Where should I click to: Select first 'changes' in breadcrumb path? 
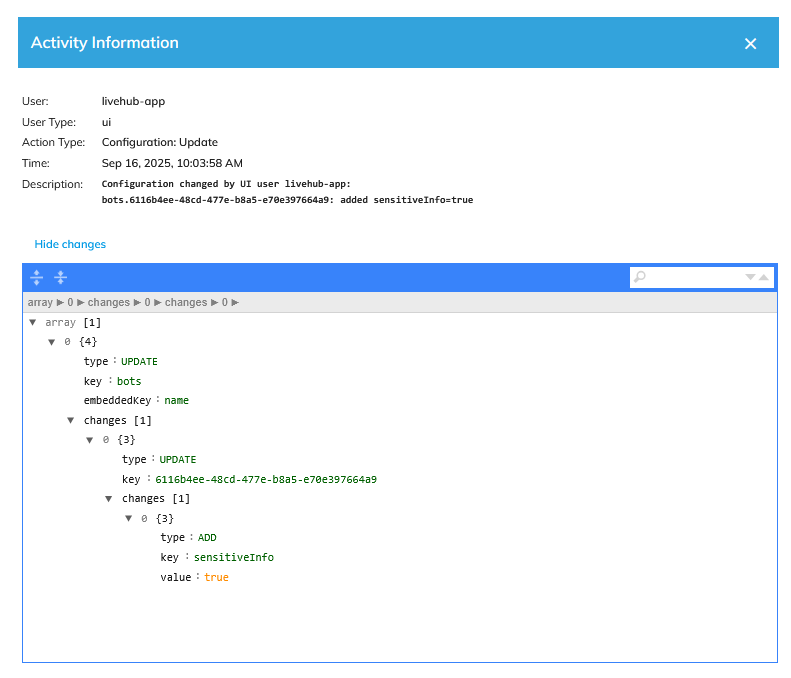pyautogui.click(x=109, y=302)
